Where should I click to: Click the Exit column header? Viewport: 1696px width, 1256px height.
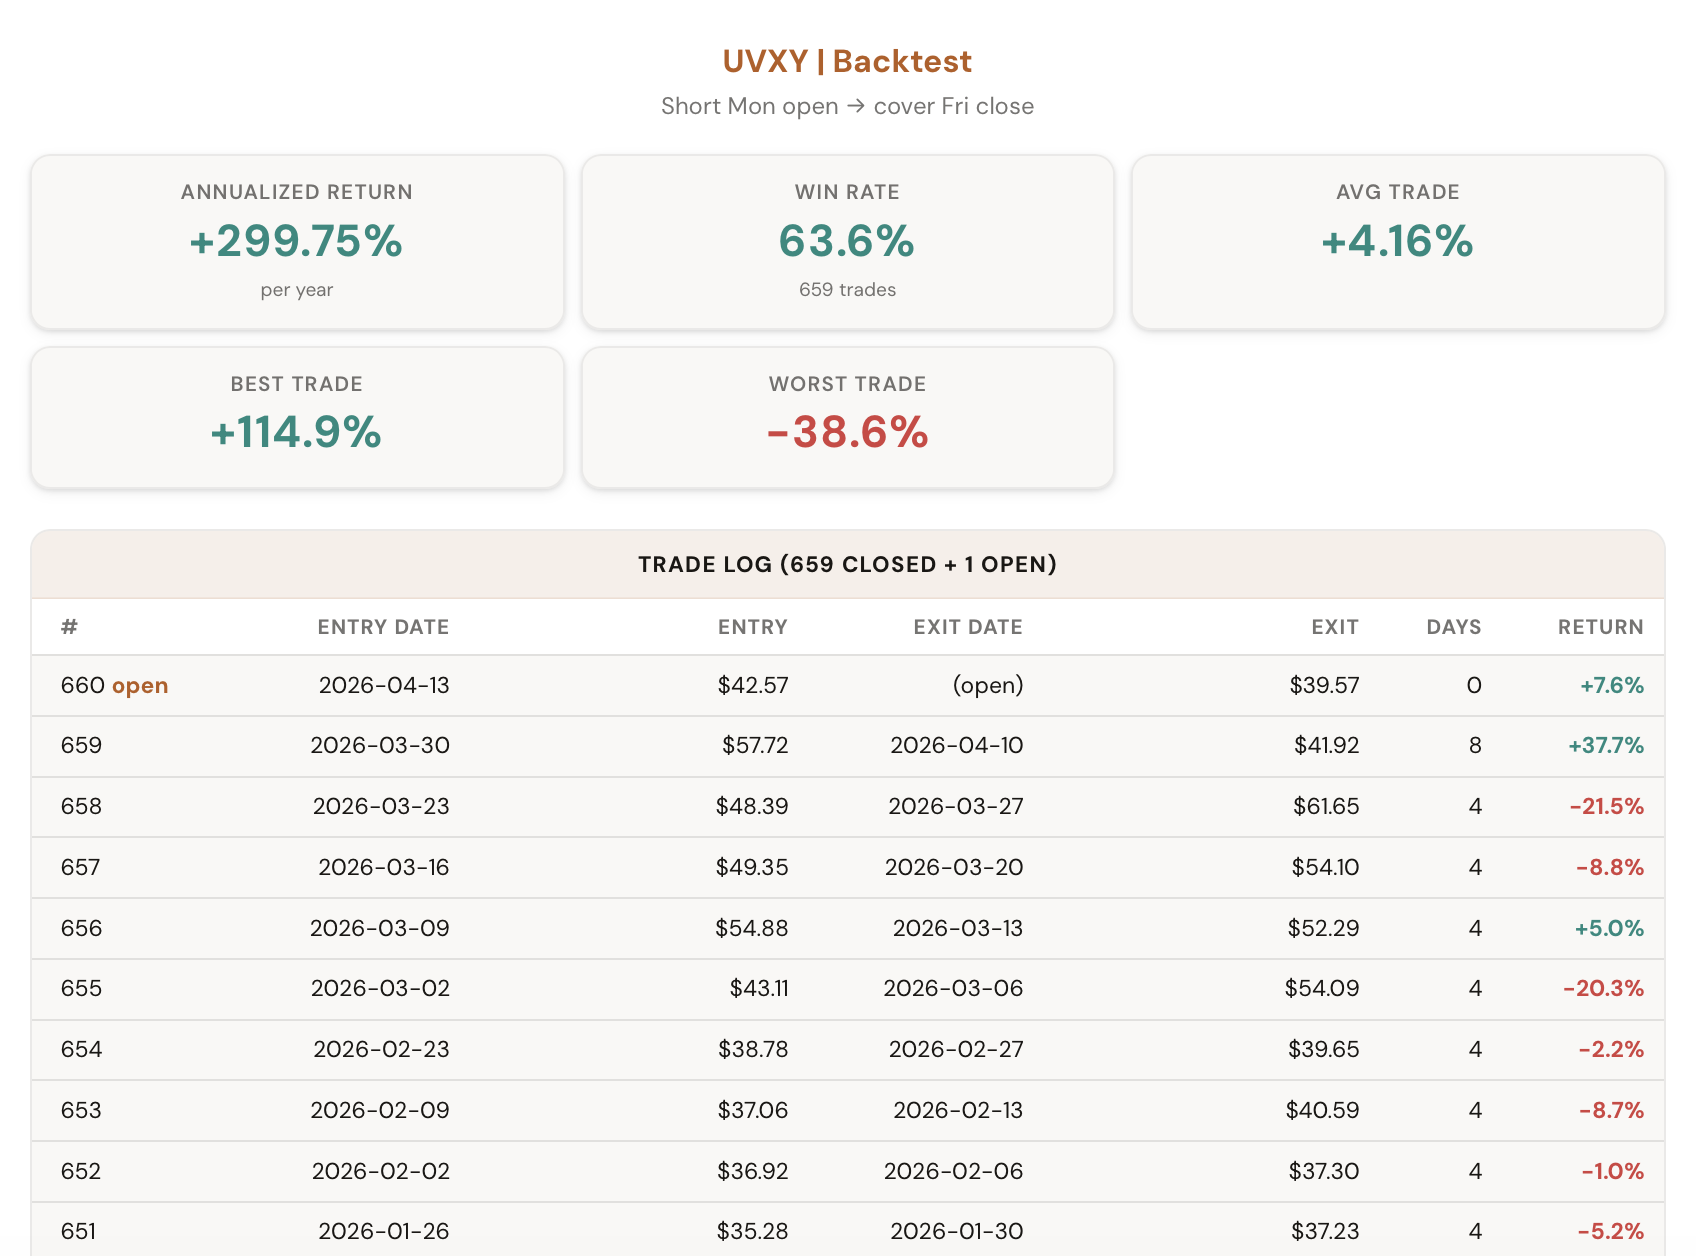[1334, 627]
